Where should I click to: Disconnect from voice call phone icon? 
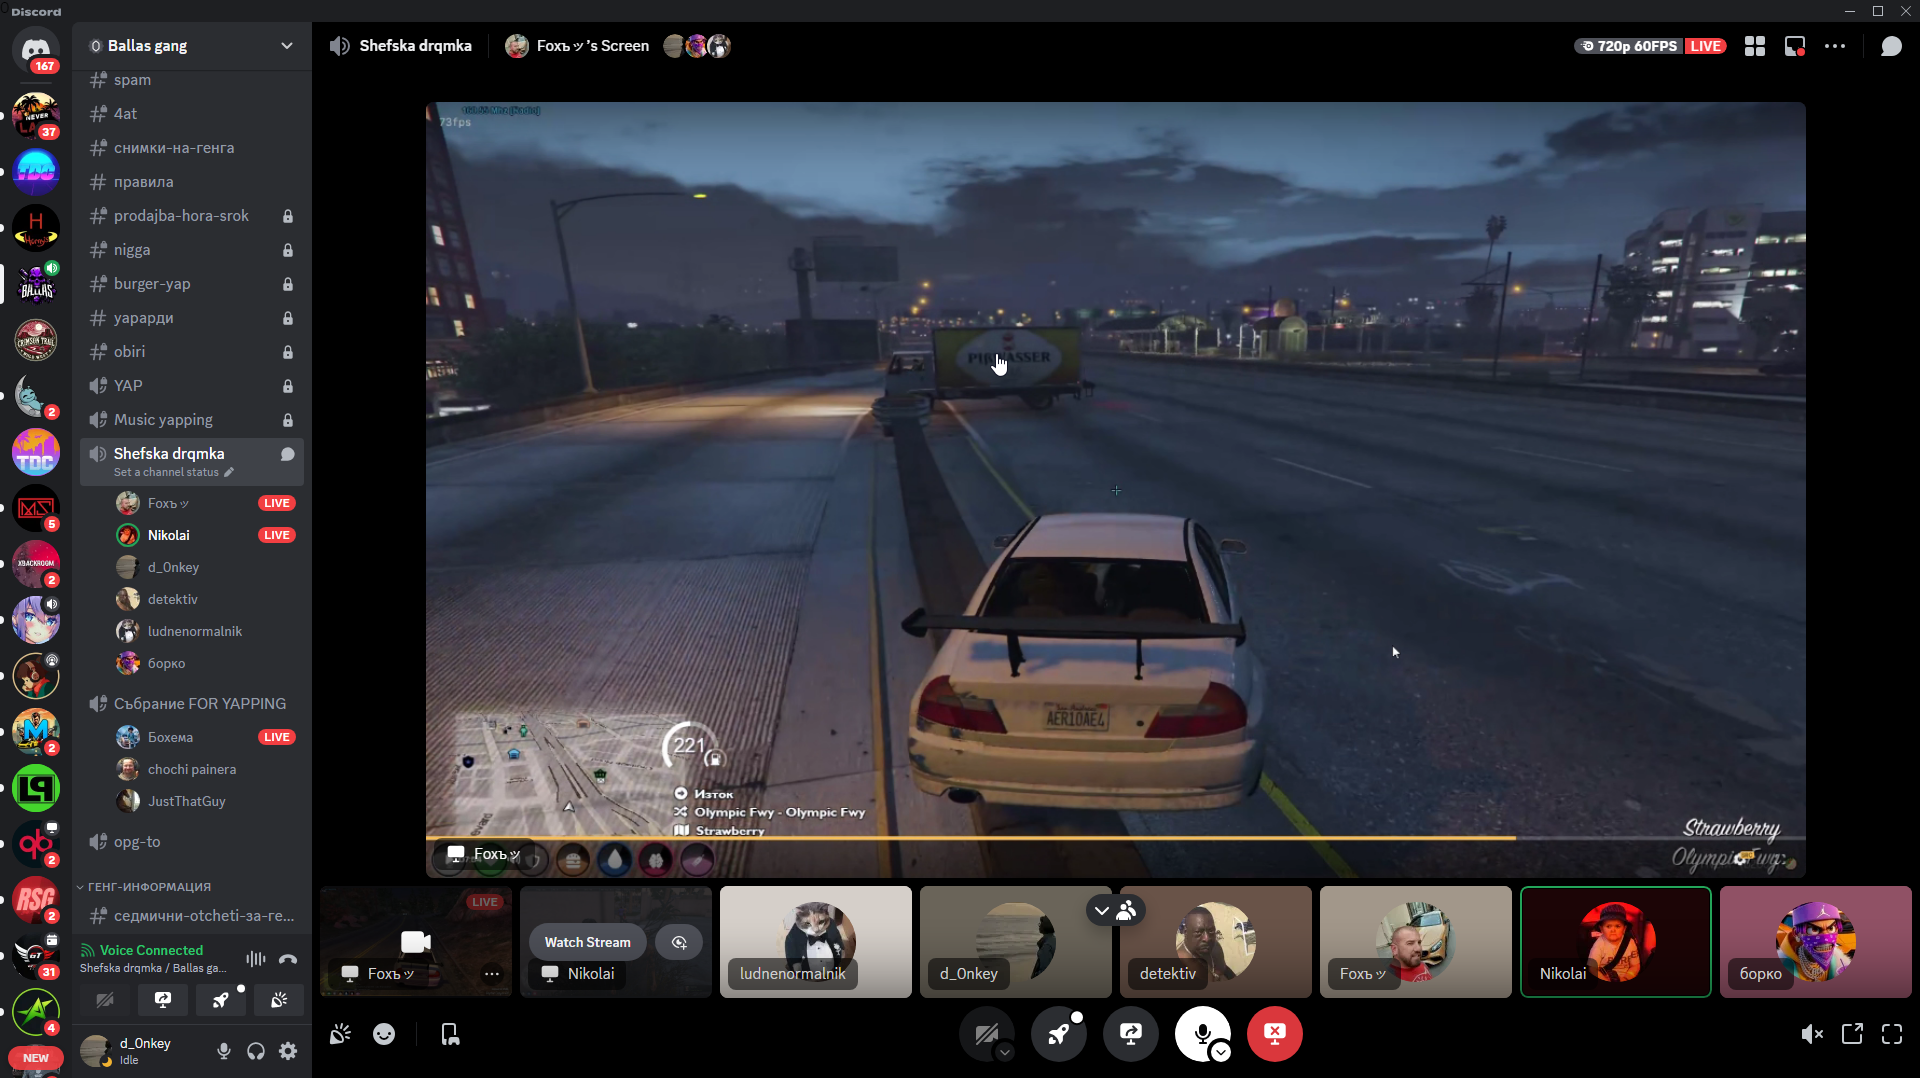coord(288,959)
